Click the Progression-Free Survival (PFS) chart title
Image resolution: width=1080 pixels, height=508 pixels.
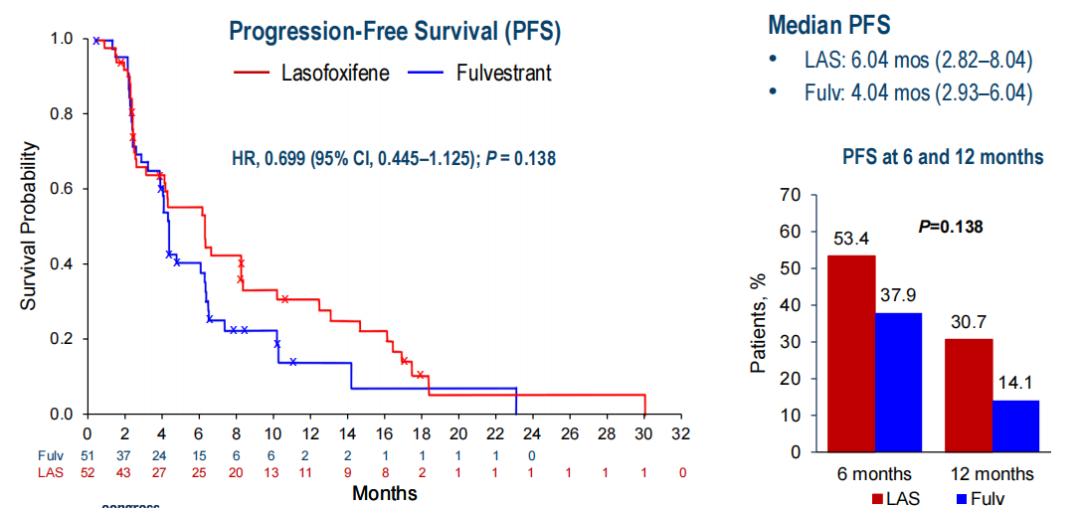(x=395, y=31)
